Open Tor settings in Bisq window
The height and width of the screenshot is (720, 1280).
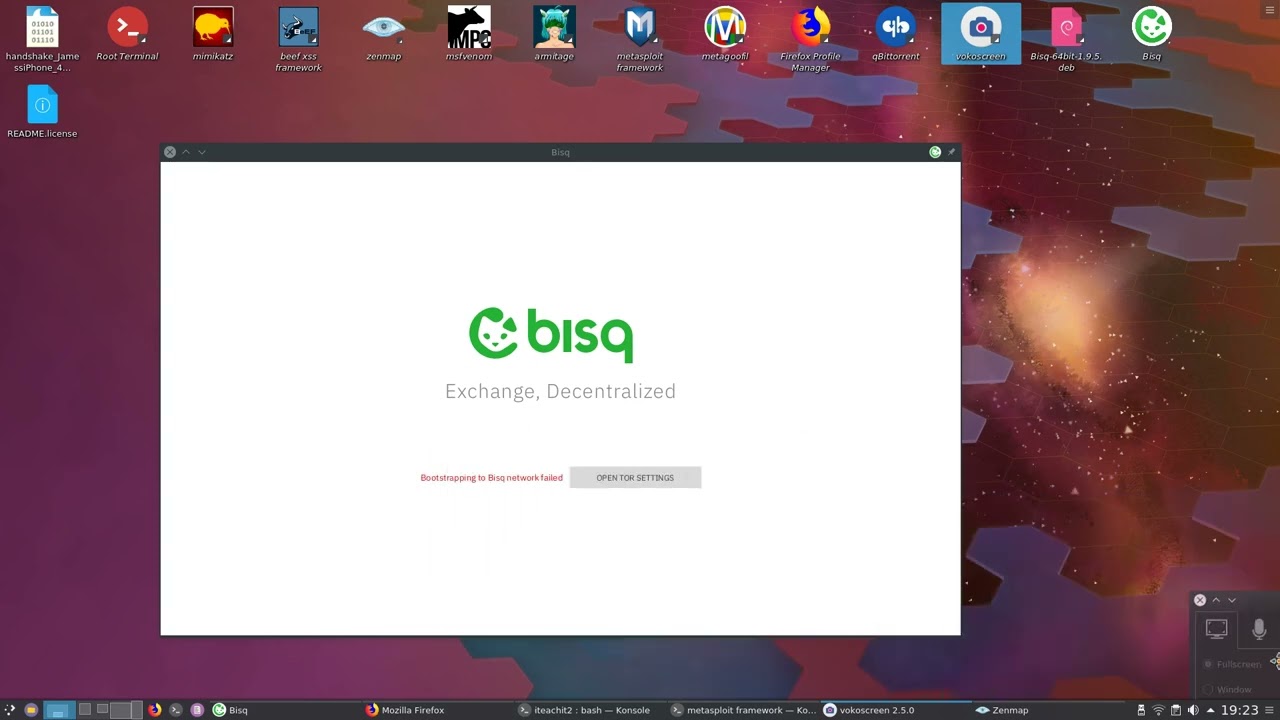click(x=635, y=478)
